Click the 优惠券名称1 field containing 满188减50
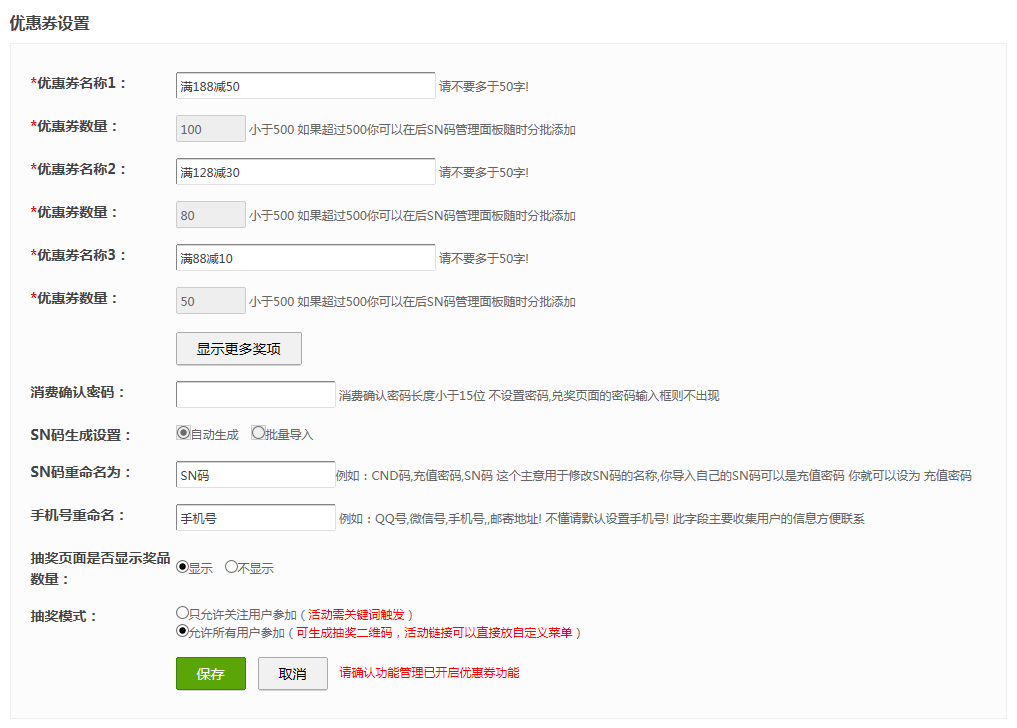The width and height of the screenshot is (1017, 728). (x=305, y=86)
